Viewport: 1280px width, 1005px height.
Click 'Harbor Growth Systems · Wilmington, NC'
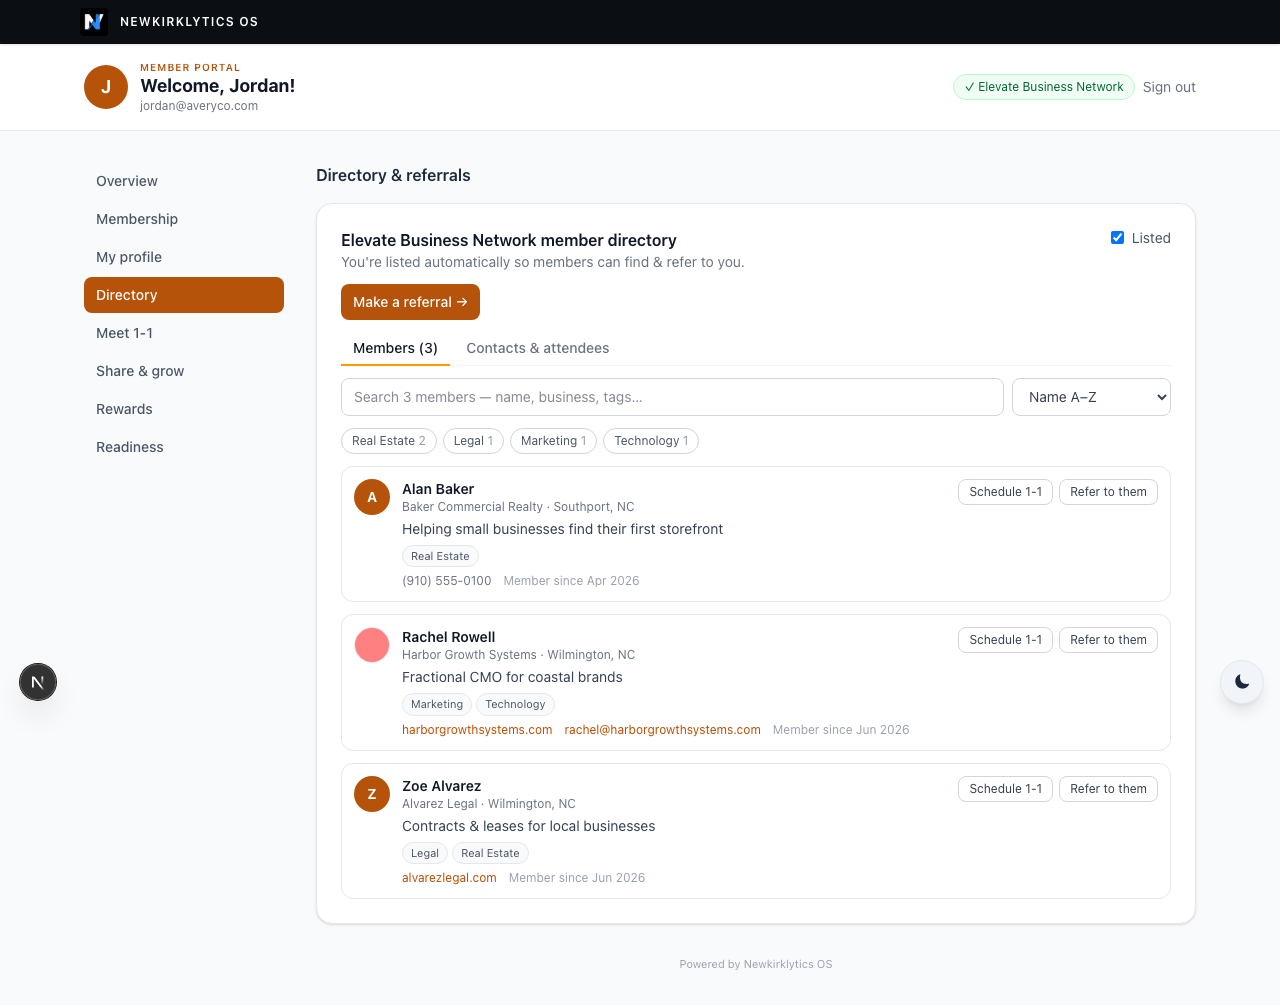tap(518, 655)
